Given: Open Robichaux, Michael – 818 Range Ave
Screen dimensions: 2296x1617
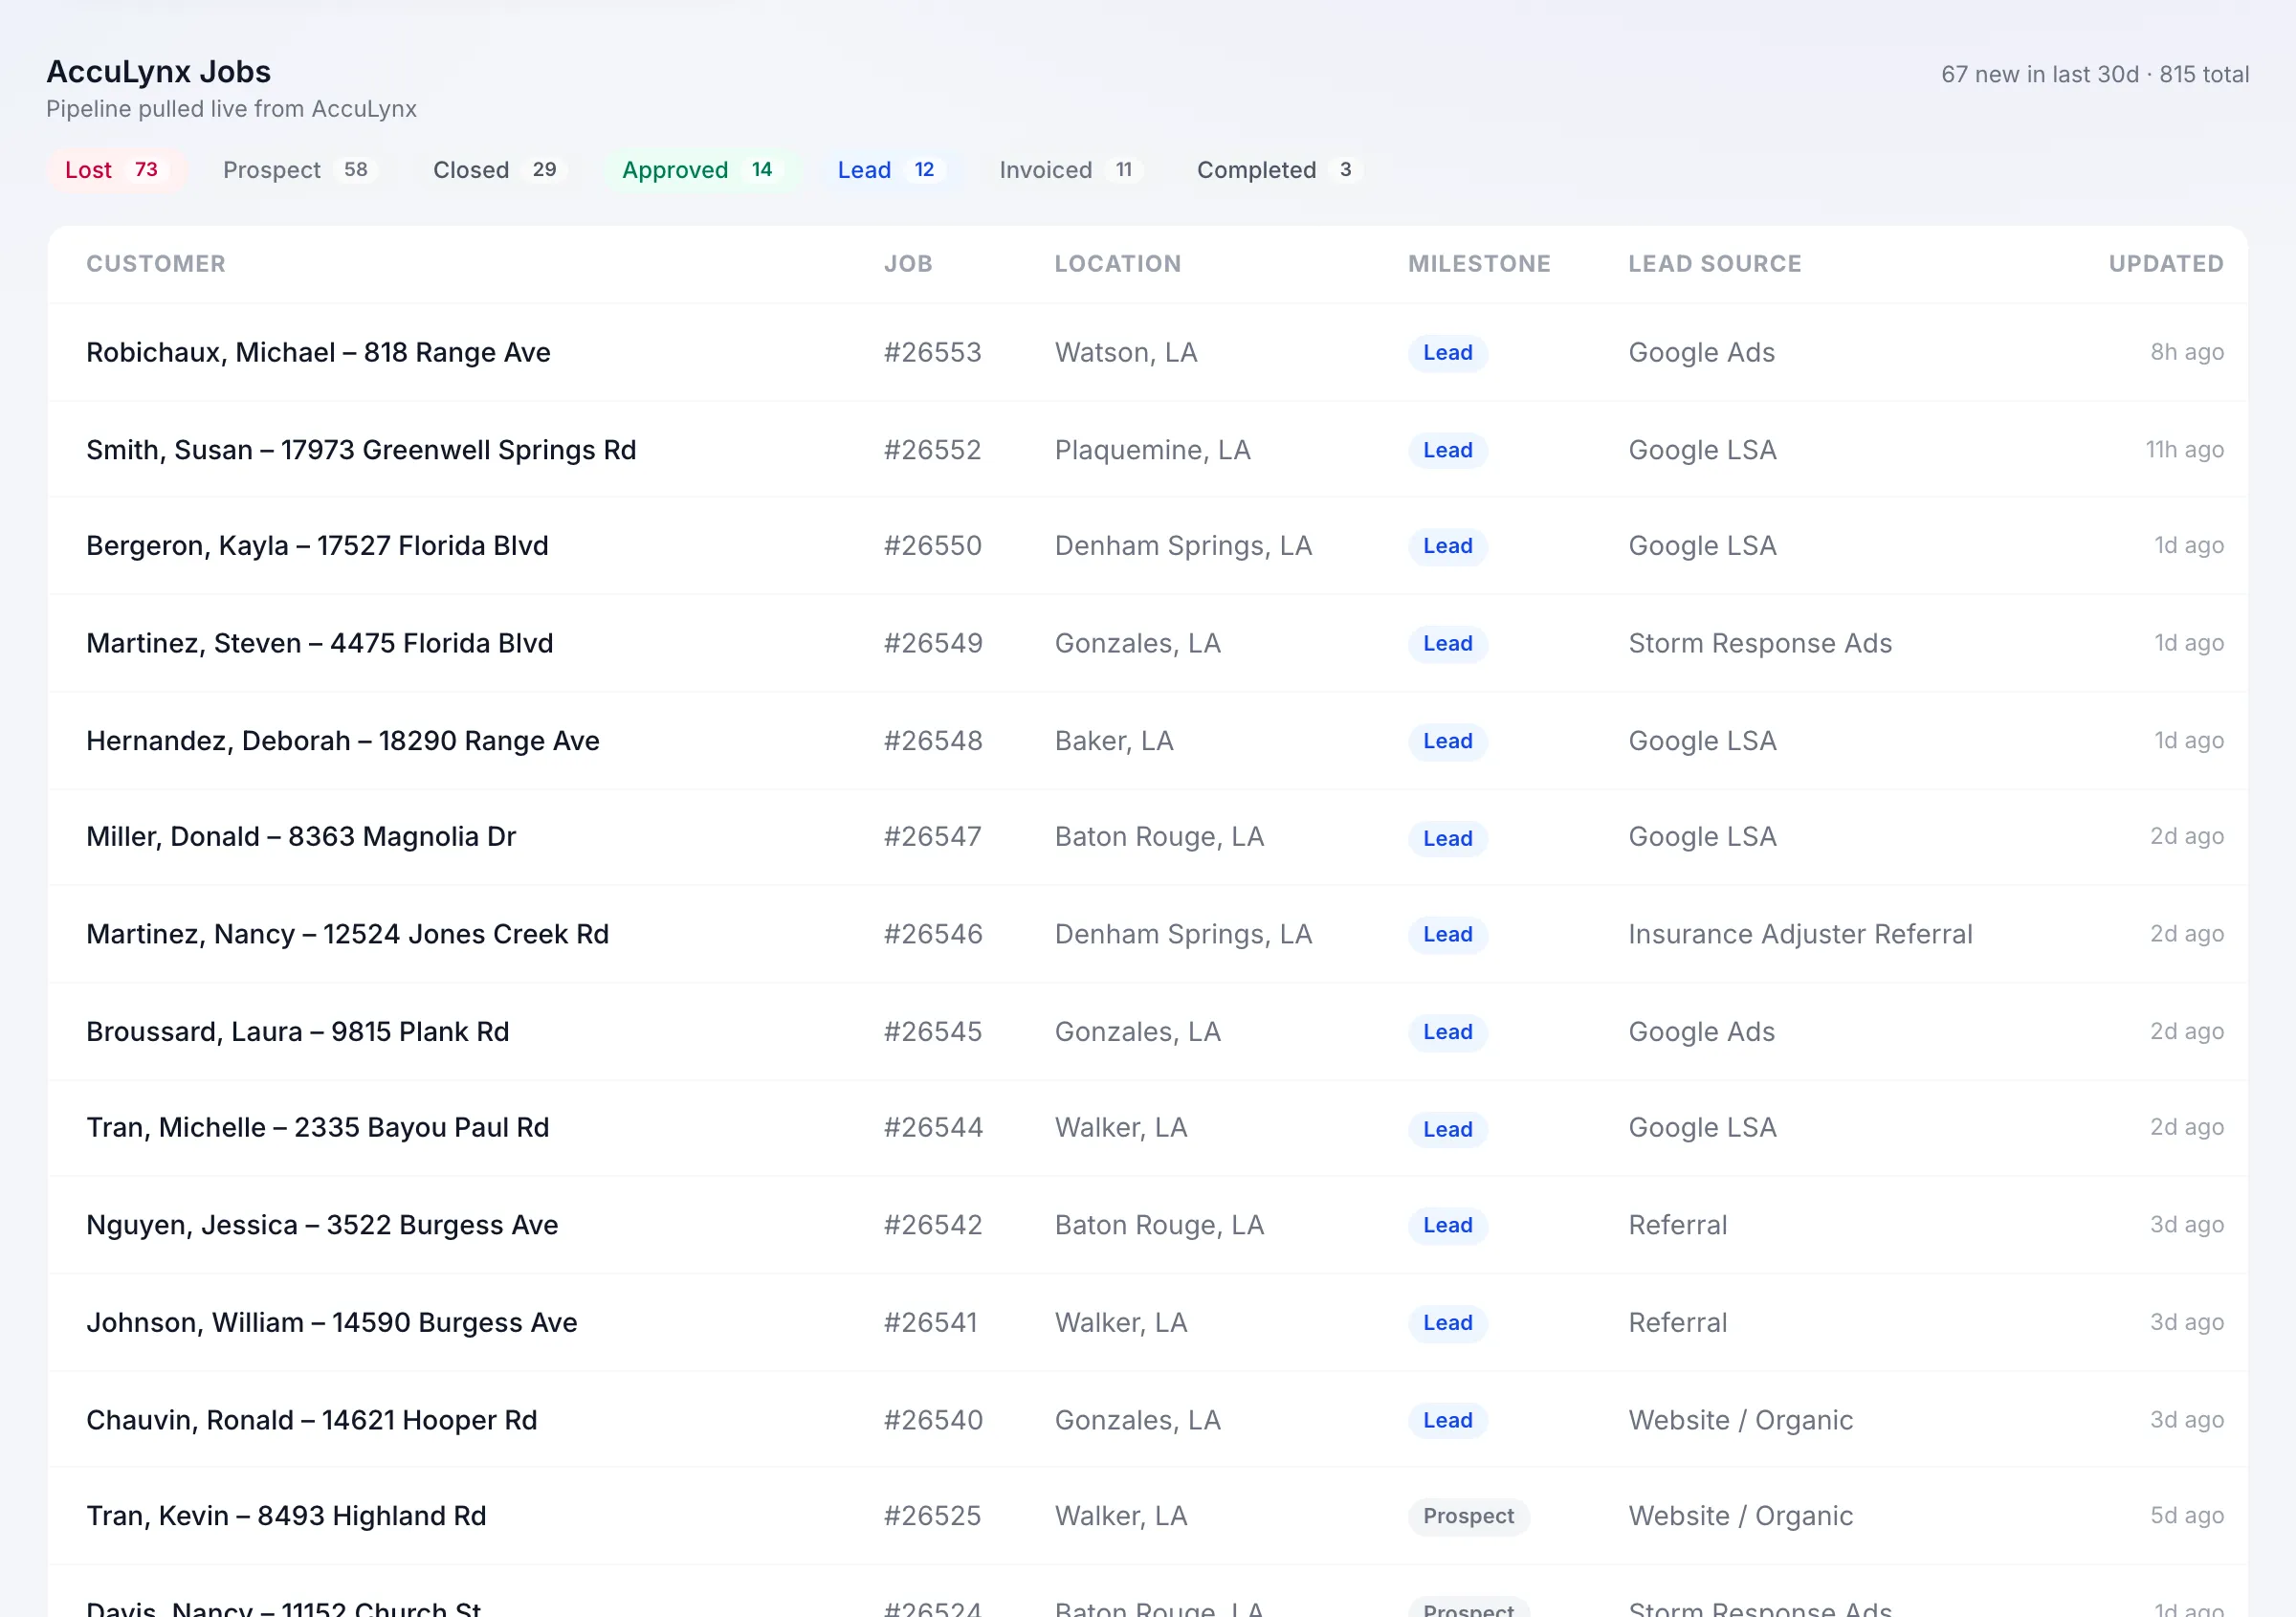Looking at the screenshot, I should tap(318, 352).
